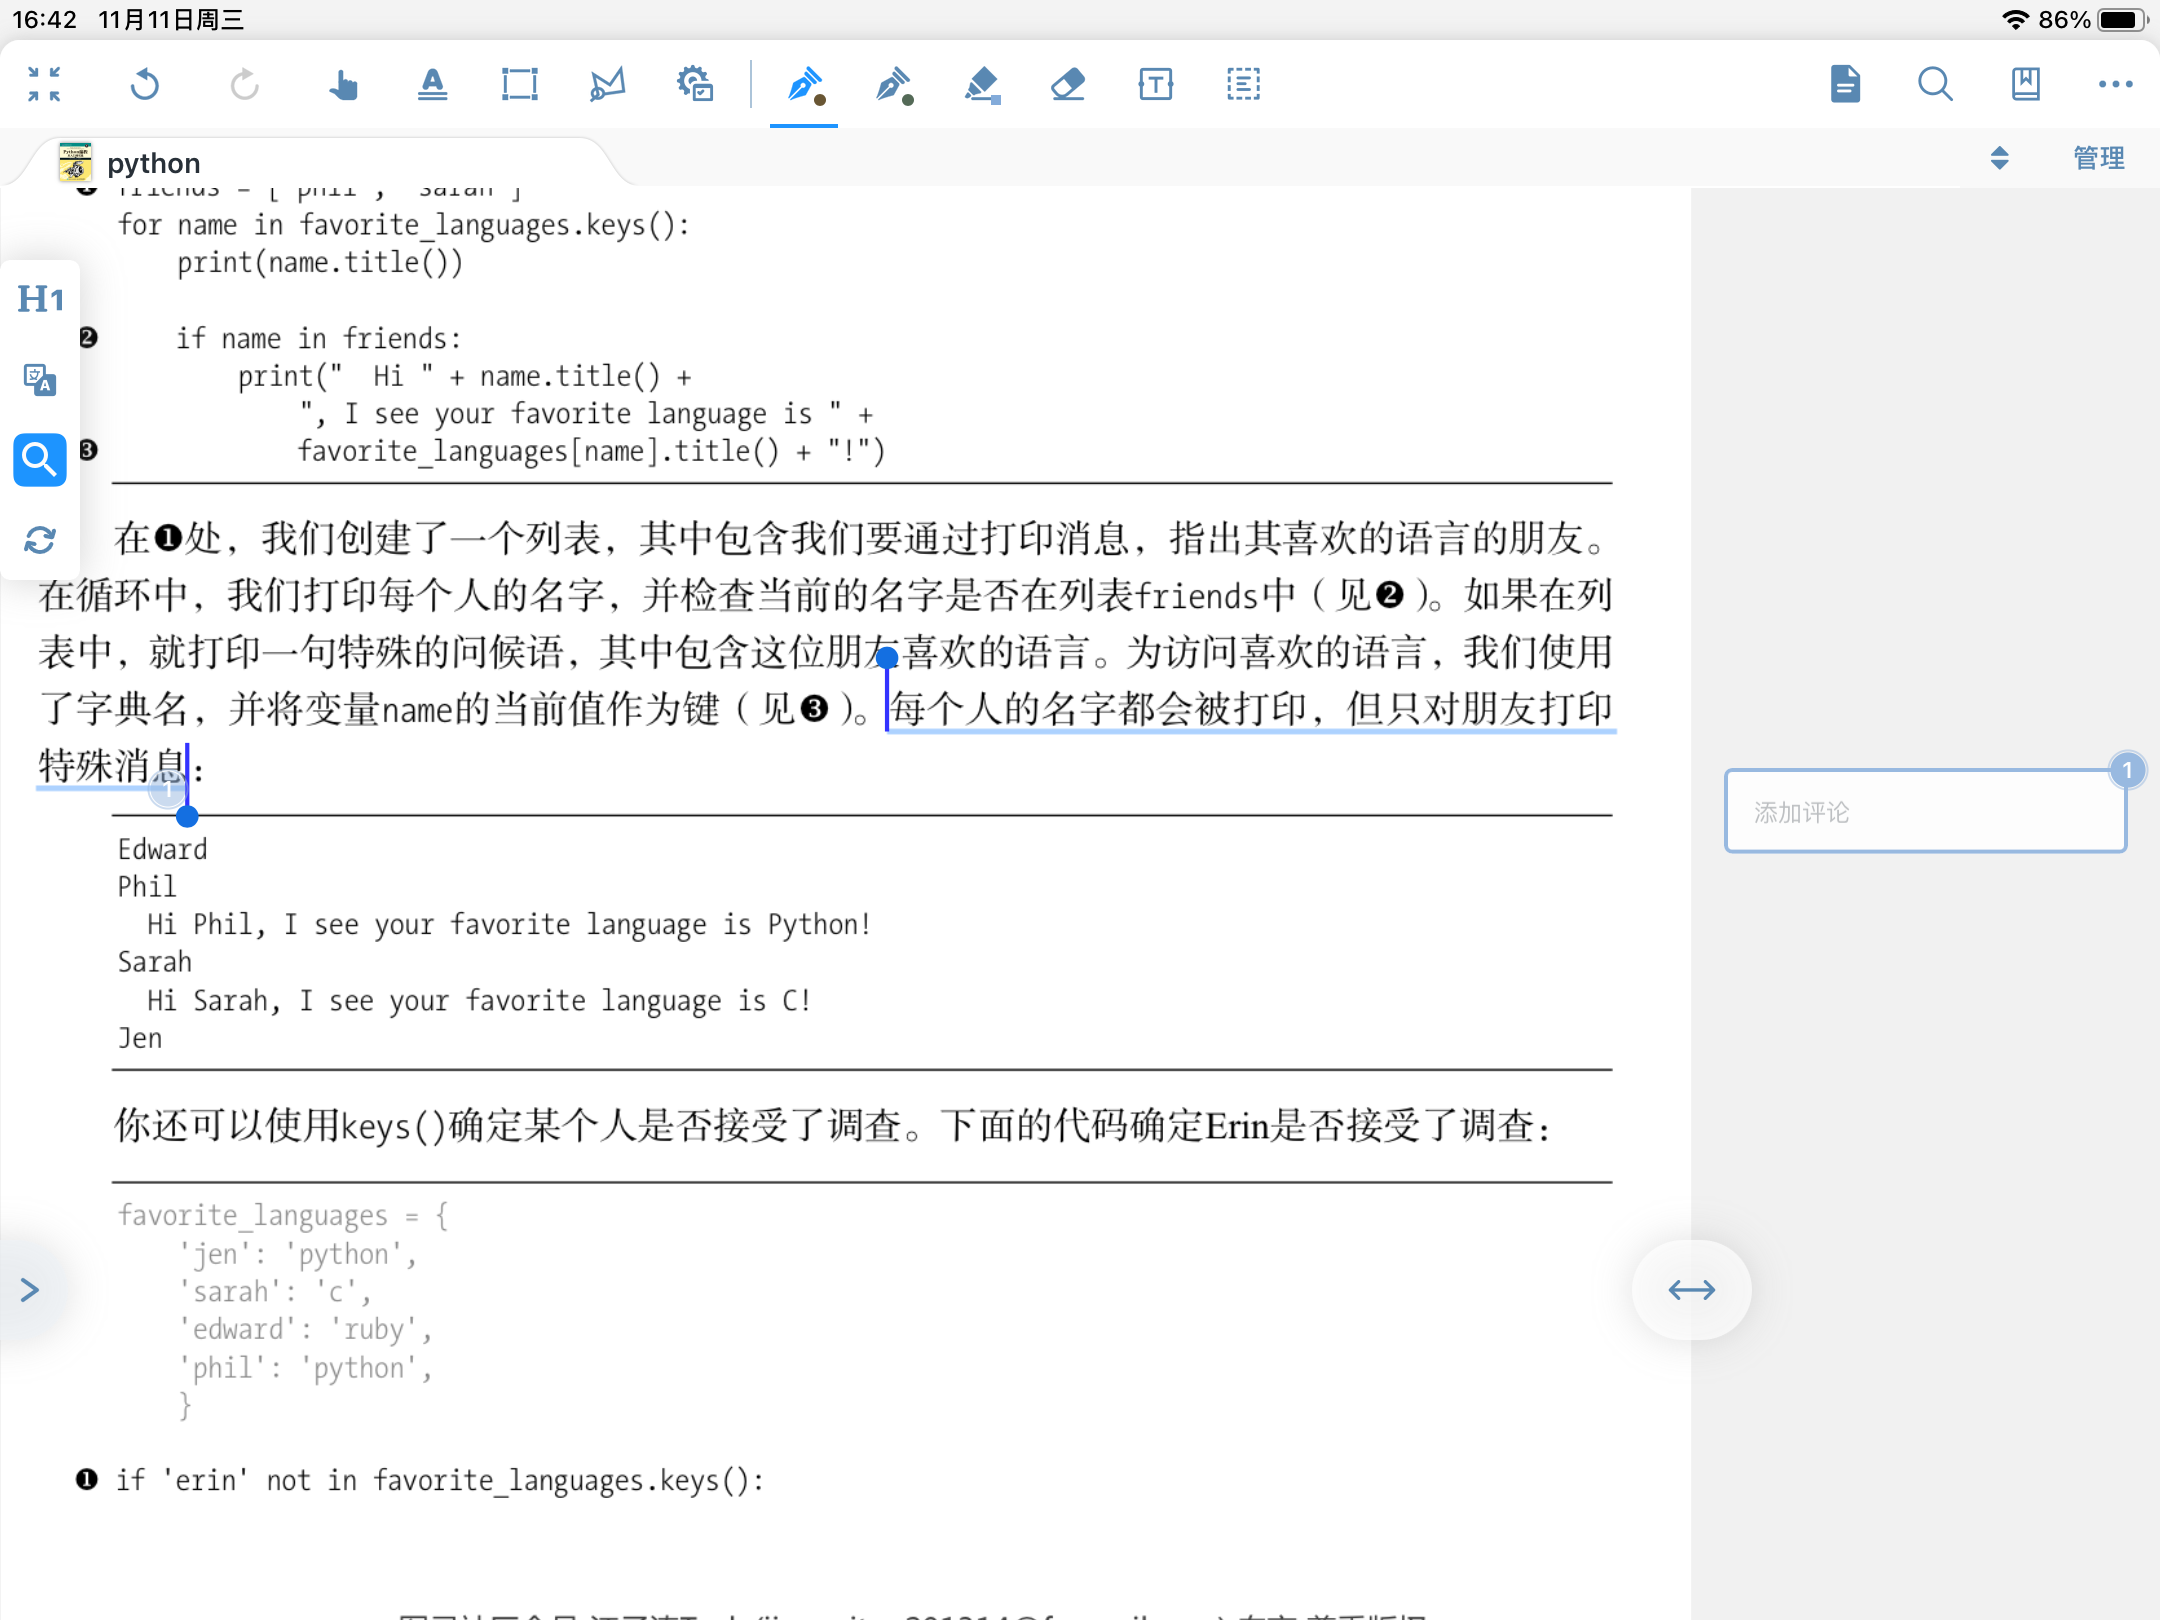The height and width of the screenshot is (1620, 2160).
Task: Open the bookmark panel icon
Action: [x=2025, y=85]
